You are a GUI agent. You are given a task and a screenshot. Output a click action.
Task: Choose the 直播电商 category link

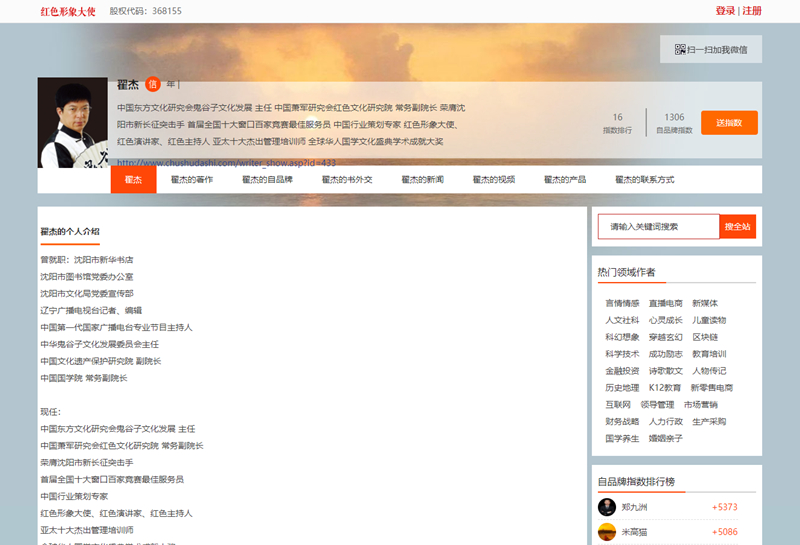665,303
